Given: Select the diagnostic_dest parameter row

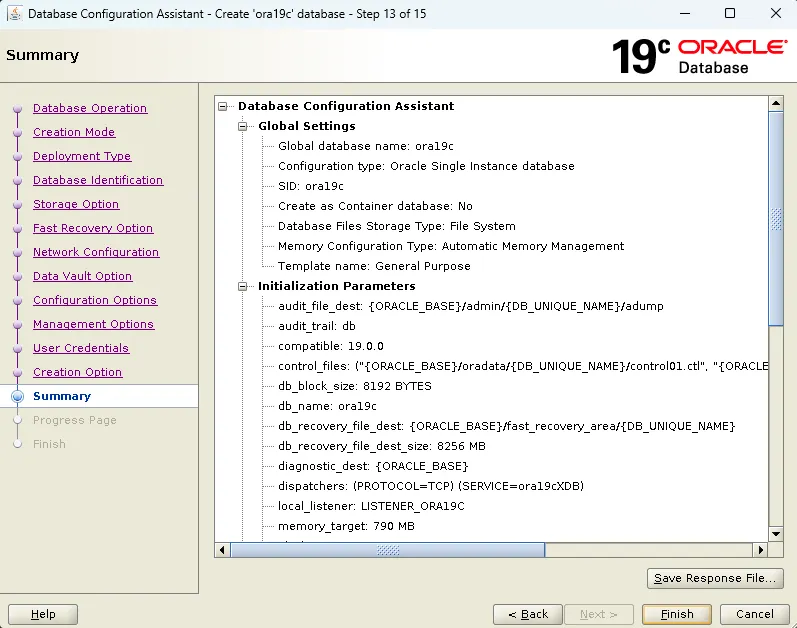Looking at the screenshot, I should click(x=373, y=466).
